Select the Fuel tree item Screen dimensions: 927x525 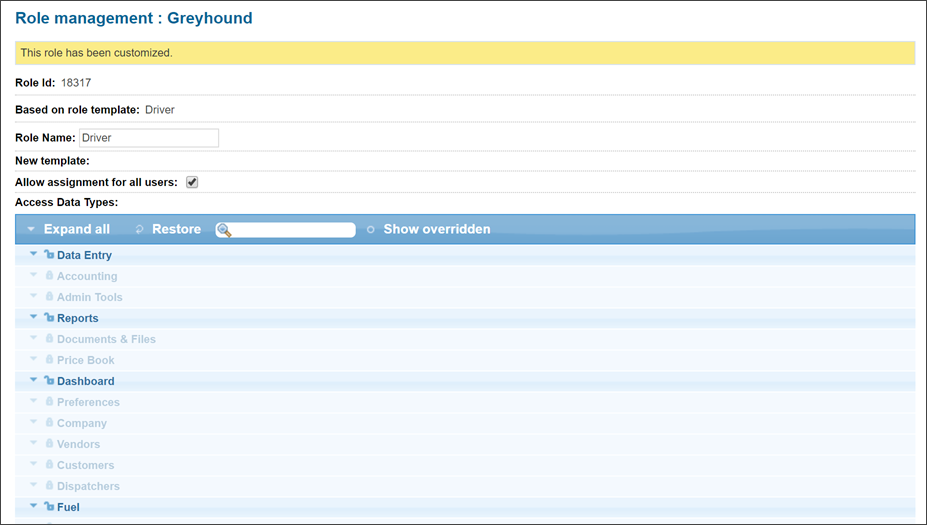tap(68, 507)
